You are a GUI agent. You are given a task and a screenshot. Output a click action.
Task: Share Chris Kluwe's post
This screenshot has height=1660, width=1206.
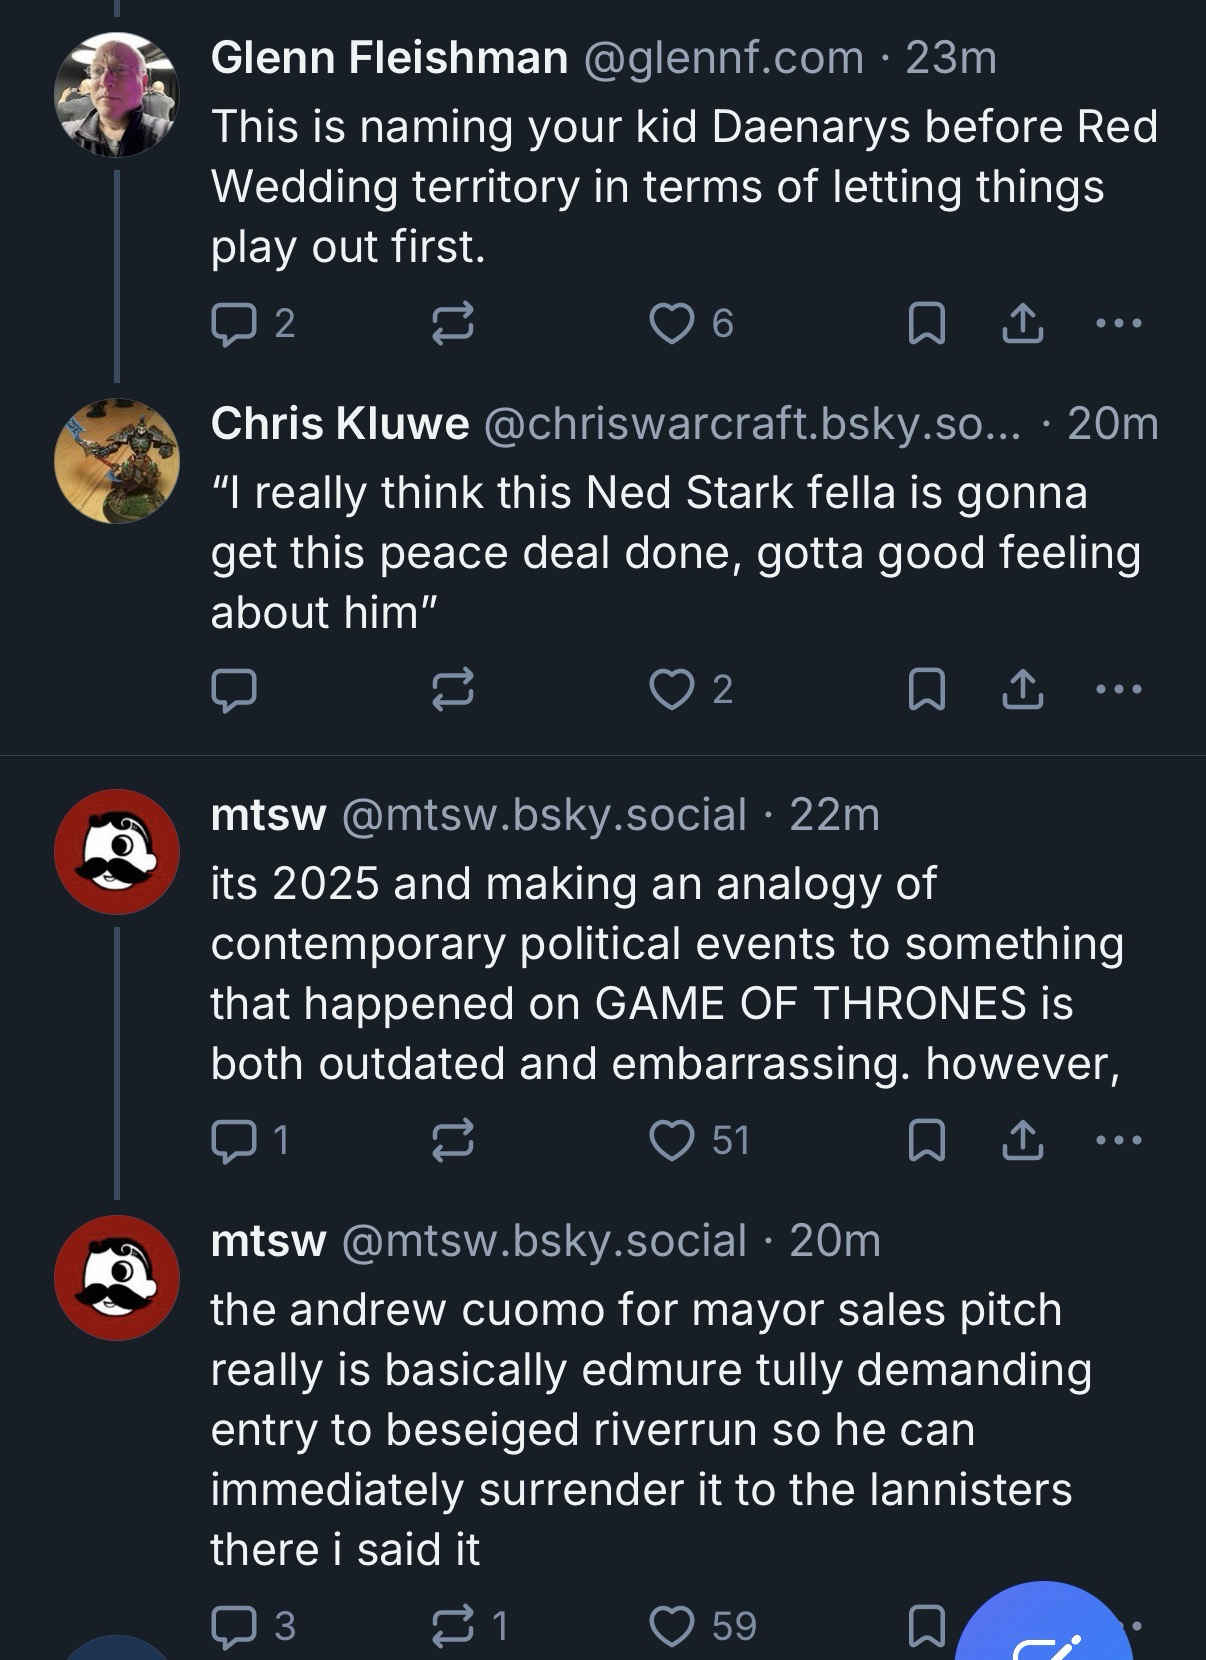tap(1022, 689)
